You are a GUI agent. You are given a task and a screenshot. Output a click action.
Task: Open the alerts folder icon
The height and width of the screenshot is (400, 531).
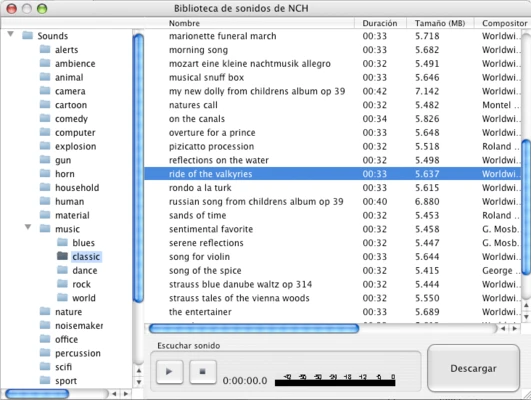(45, 49)
